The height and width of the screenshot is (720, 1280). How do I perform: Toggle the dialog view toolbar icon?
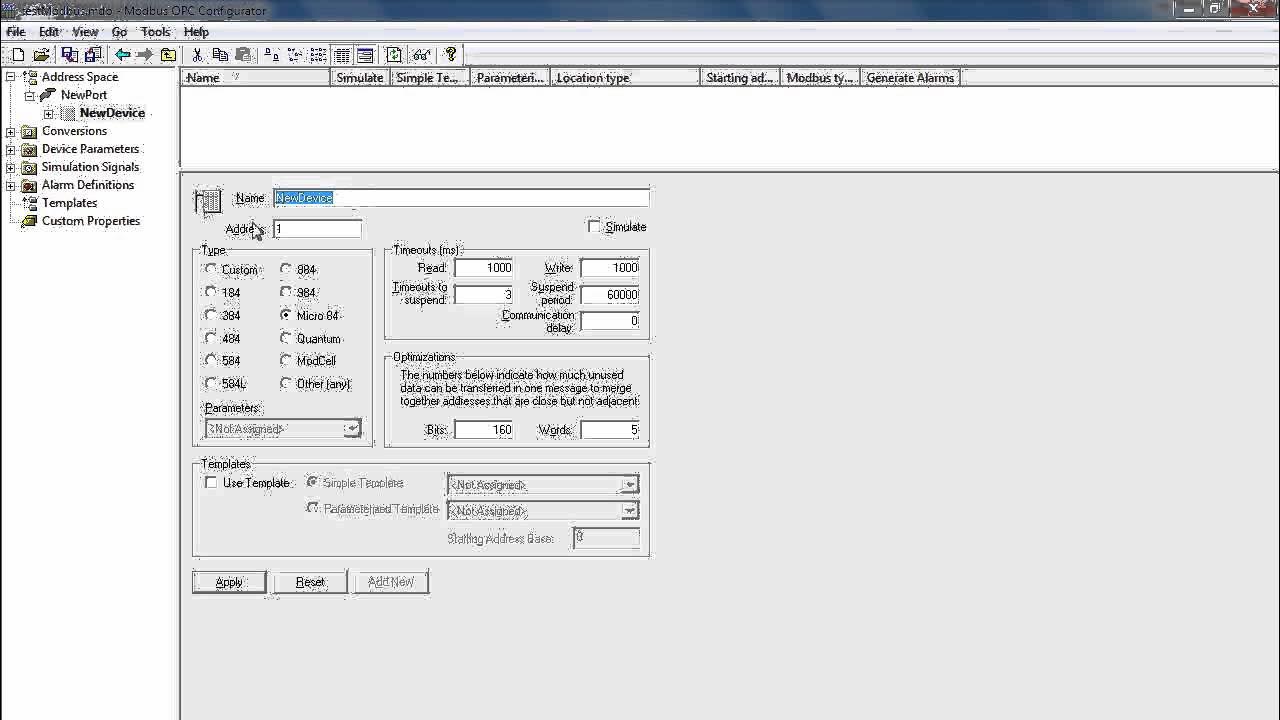(x=365, y=55)
